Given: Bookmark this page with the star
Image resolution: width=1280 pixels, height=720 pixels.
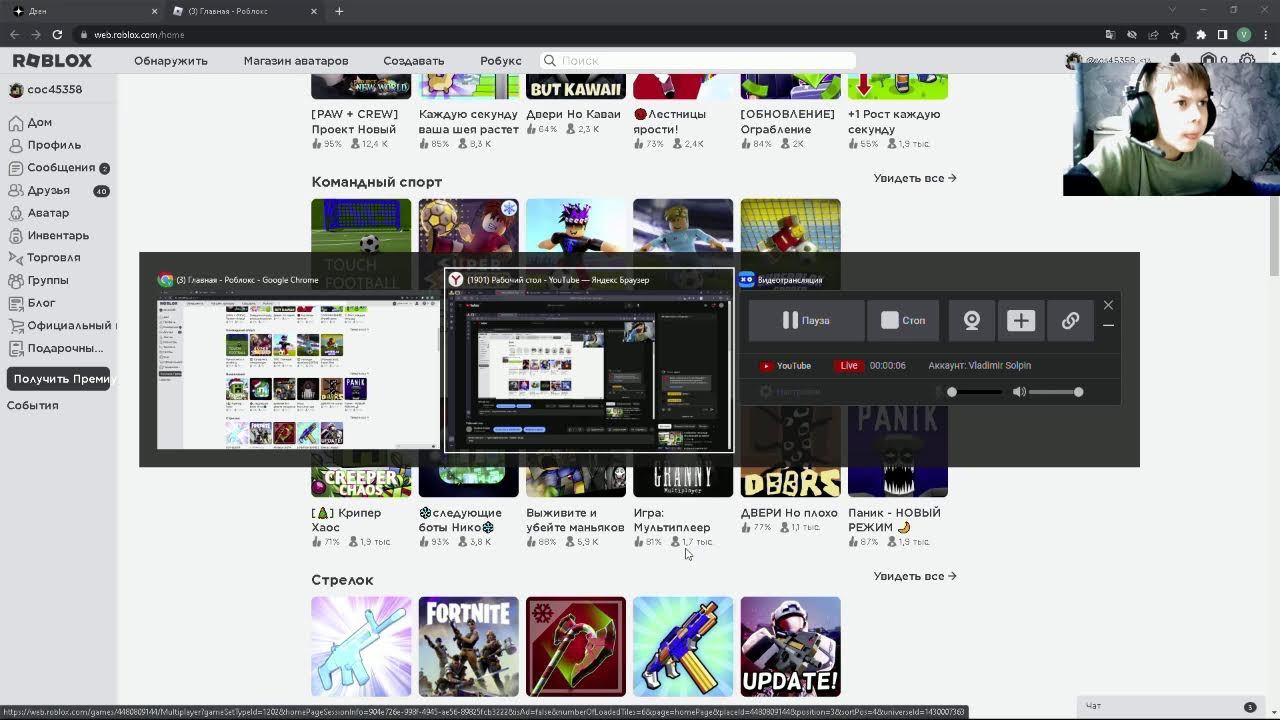Looking at the screenshot, I should click(x=1175, y=35).
